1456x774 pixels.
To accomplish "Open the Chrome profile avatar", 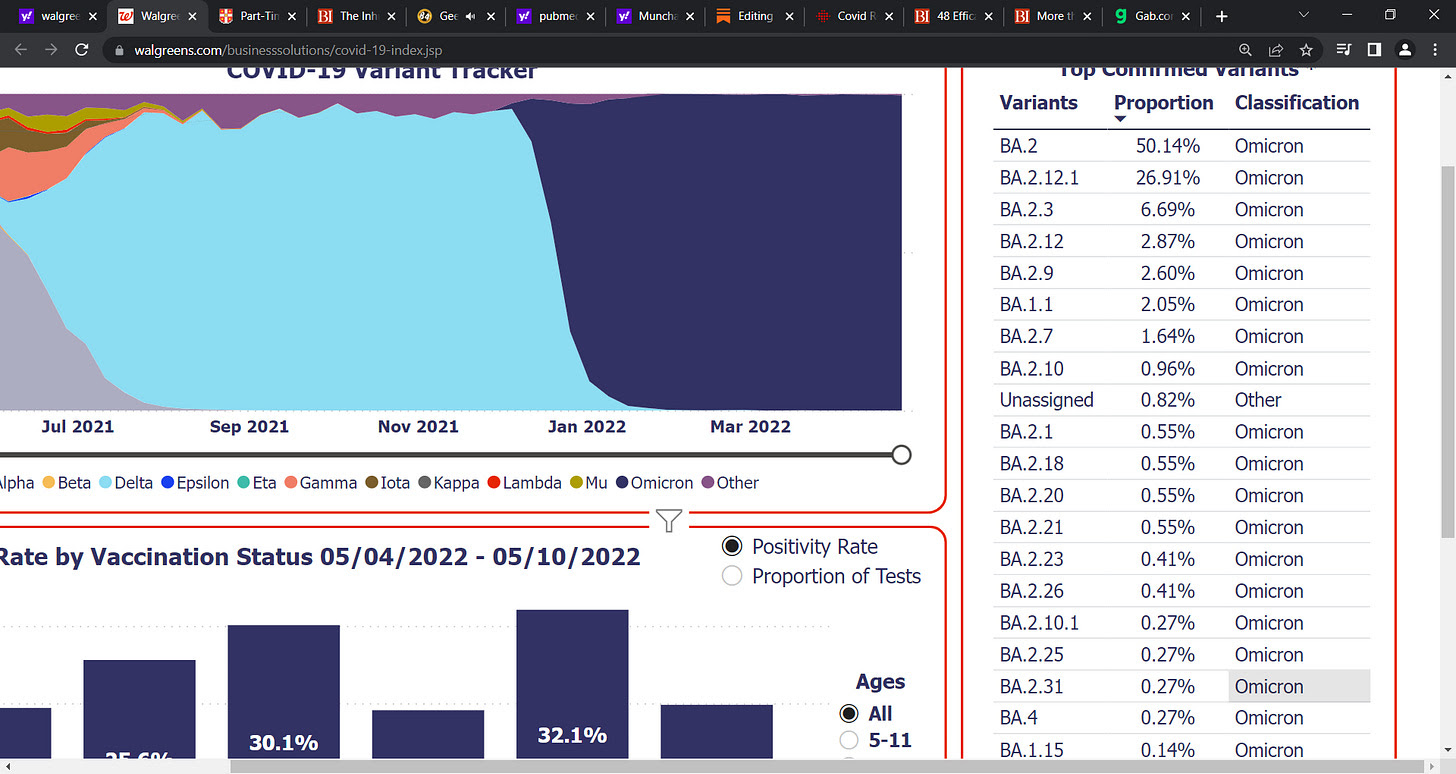I will point(1405,49).
